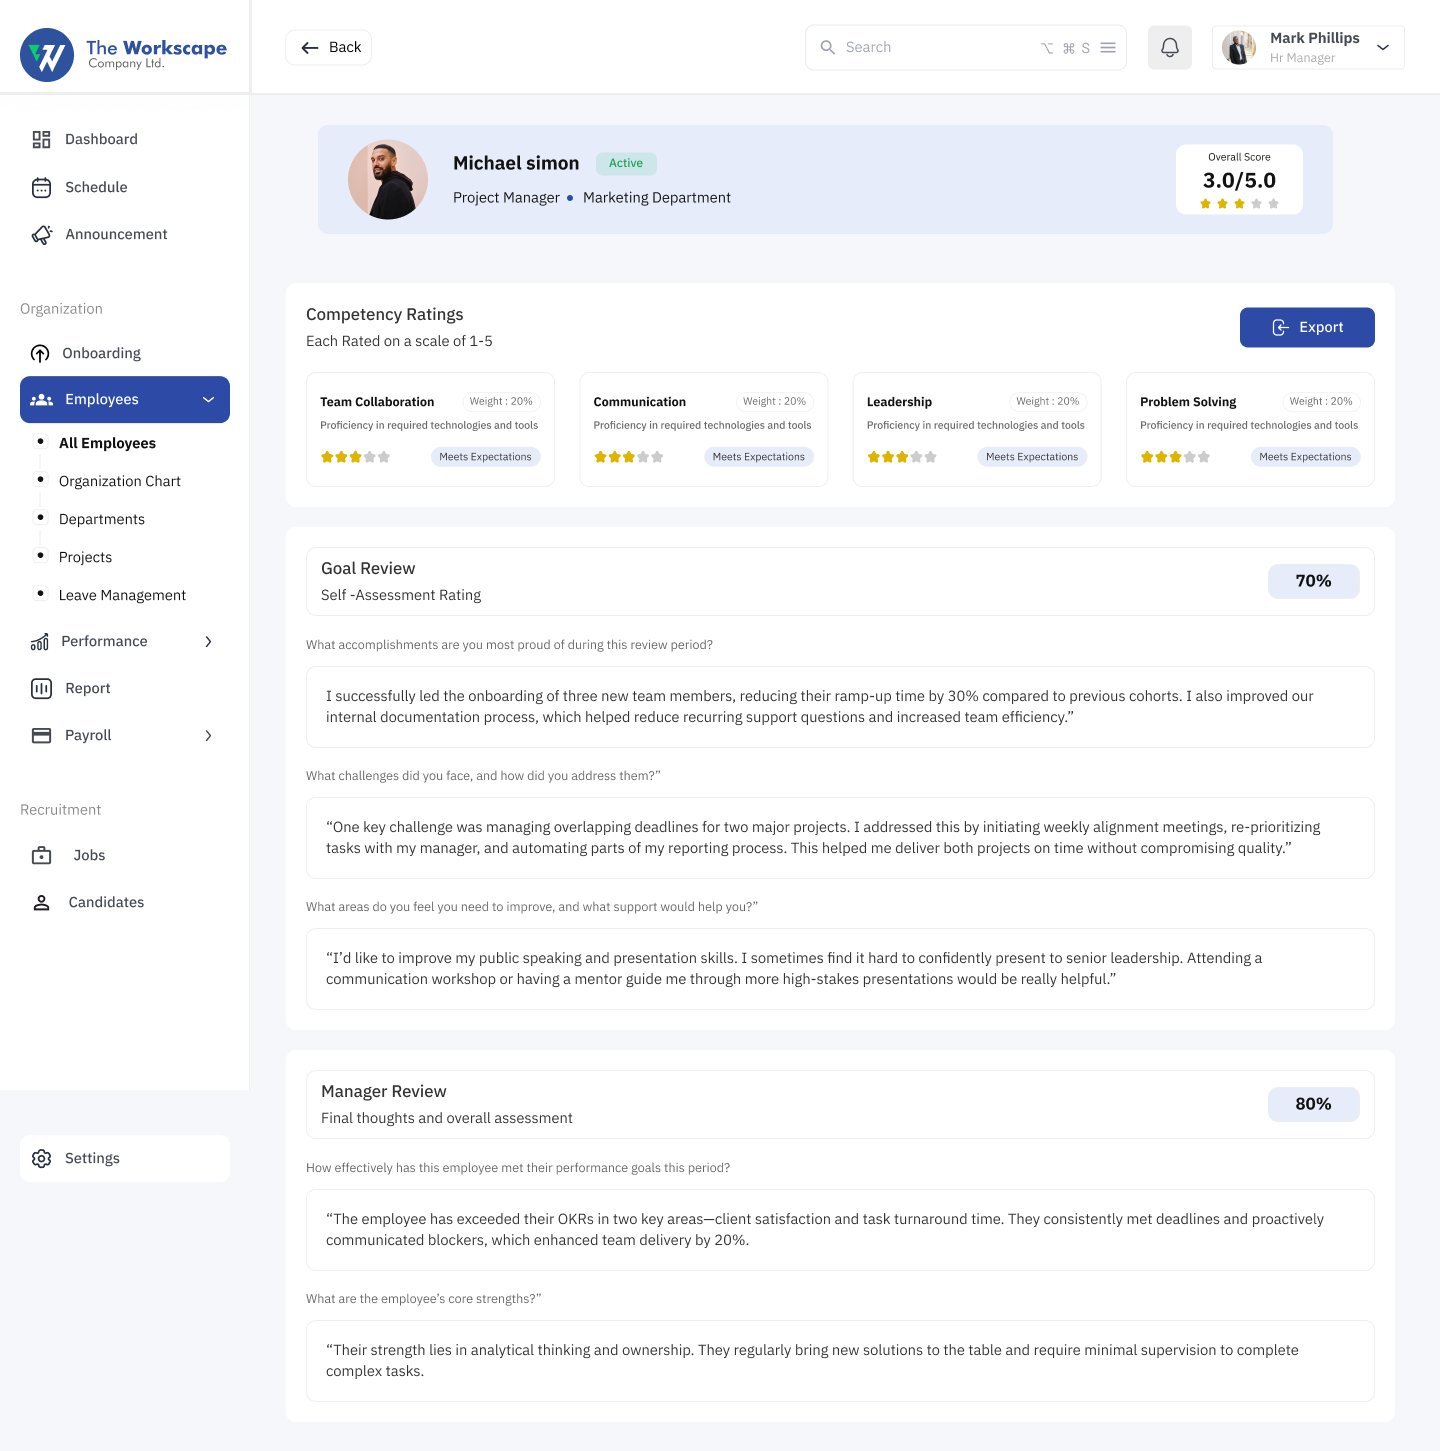This screenshot has width=1440, height=1451.
Task: Click Mark Phillips profile avatar
Action: (x=1239, y=47)
